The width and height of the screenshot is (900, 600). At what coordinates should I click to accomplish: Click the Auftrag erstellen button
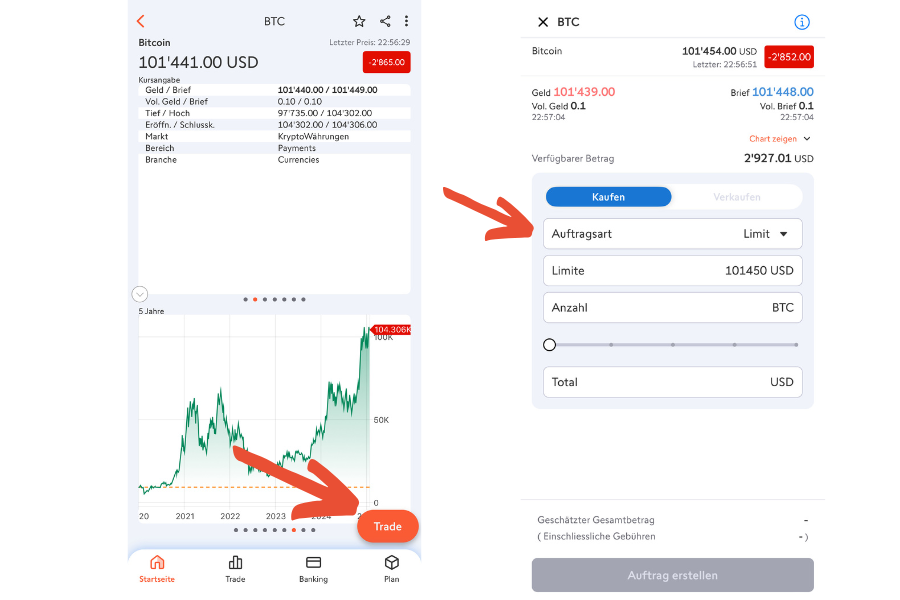tap(673, 575)
